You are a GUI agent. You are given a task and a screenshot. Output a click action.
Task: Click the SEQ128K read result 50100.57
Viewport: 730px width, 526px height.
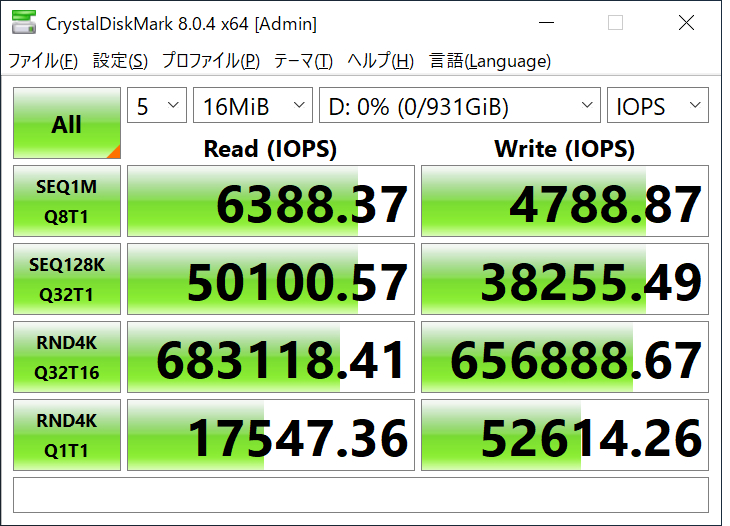(x=270, y=279)
